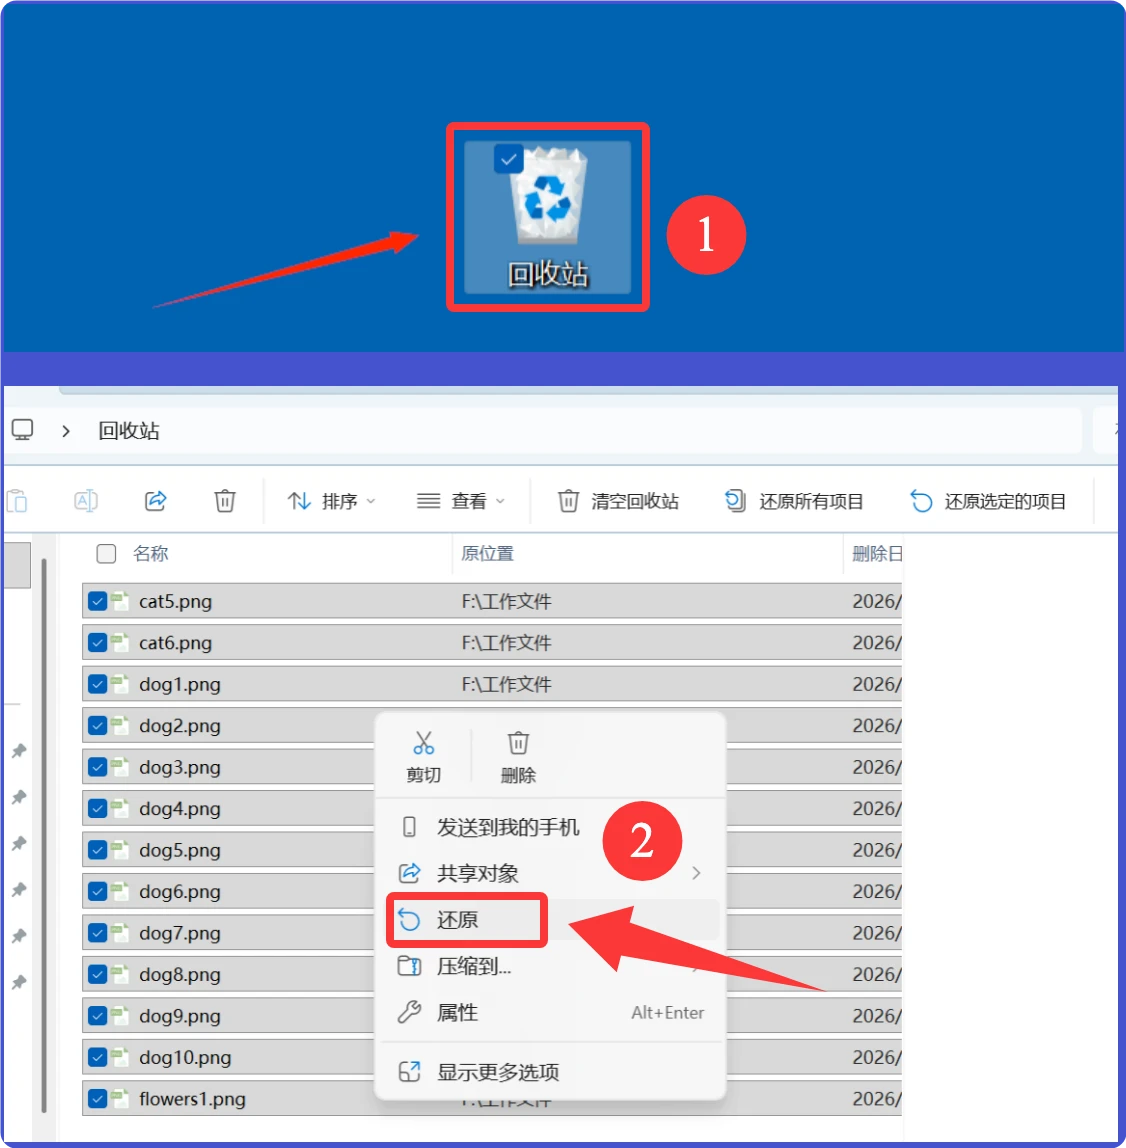Click F:\工作文件 location of cat6.png
Viewport: 1126px width, 1148px height.
(x=507, y=643)
